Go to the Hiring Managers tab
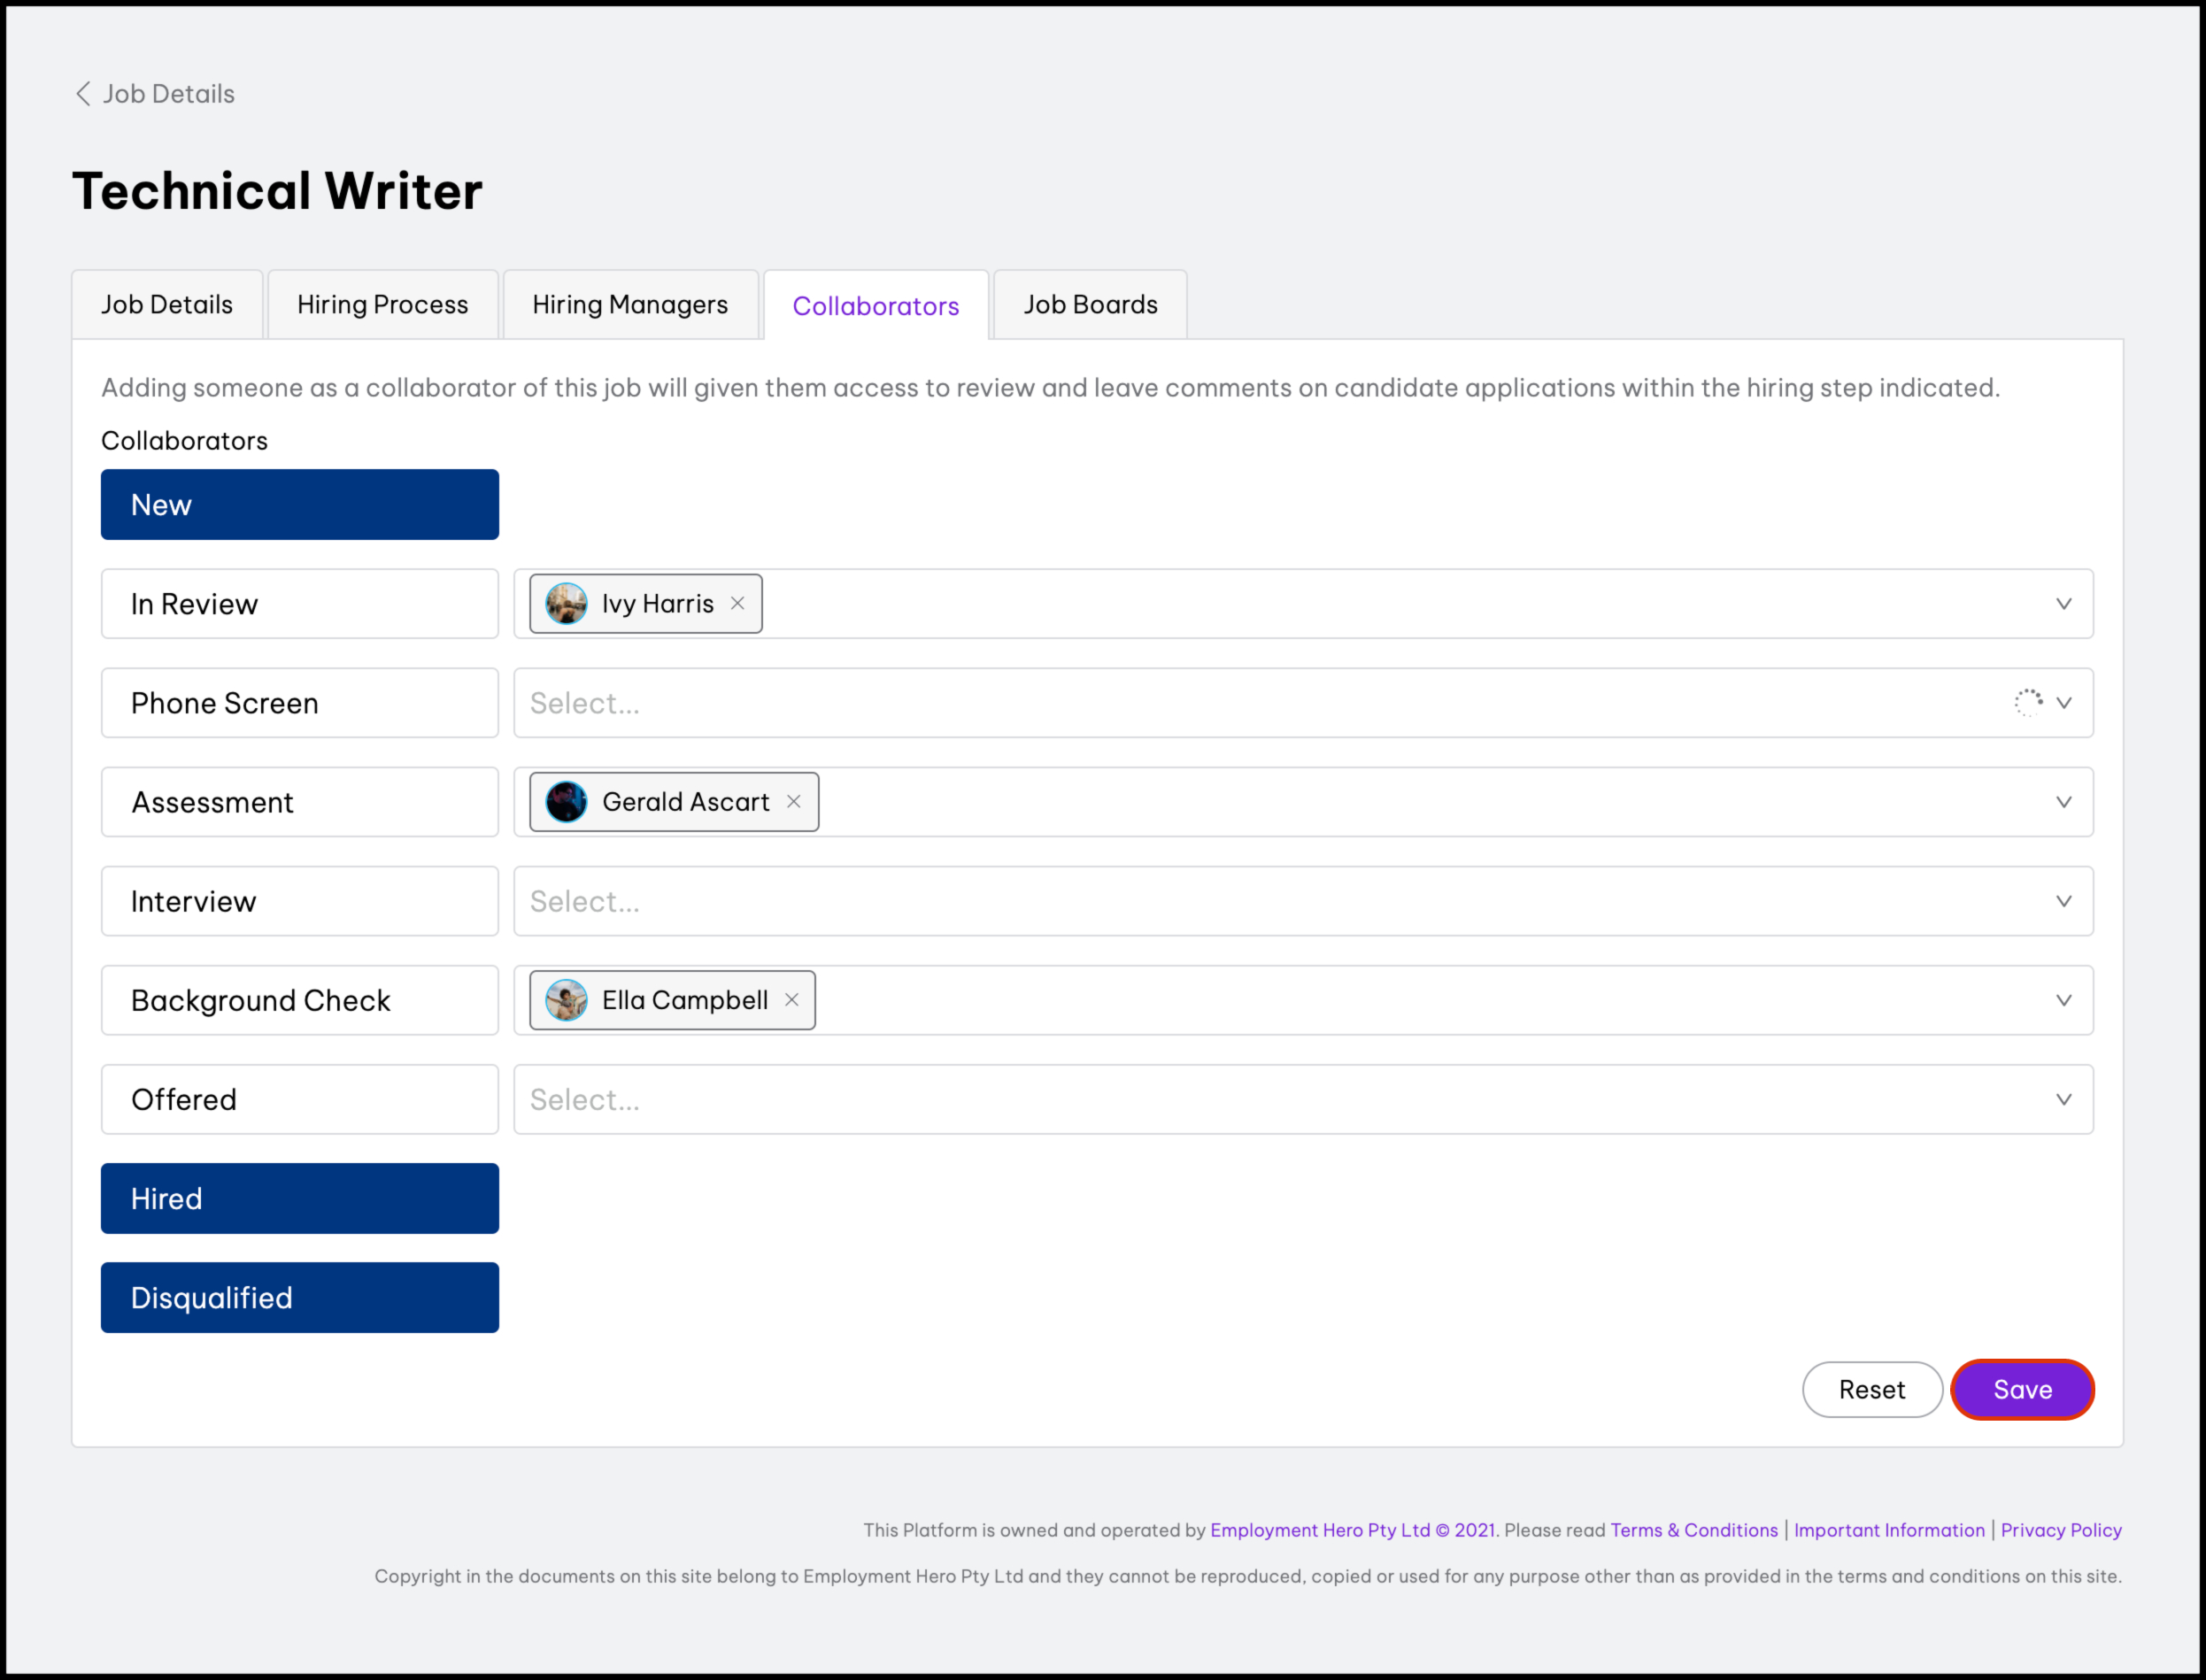 click(x=630, y=305)
